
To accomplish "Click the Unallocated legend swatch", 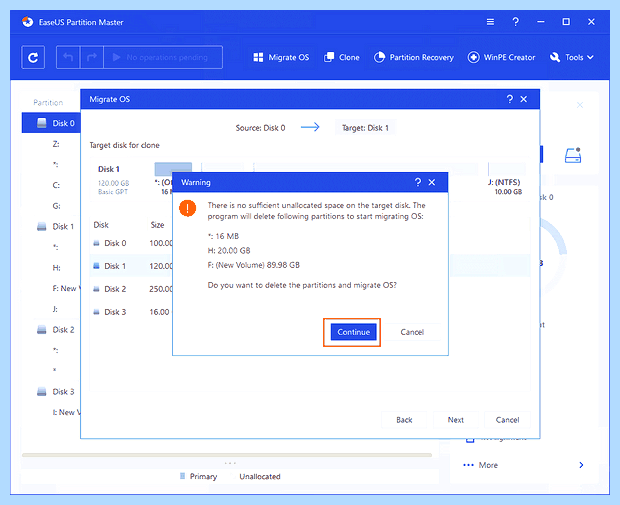I will tap(233, 476).
